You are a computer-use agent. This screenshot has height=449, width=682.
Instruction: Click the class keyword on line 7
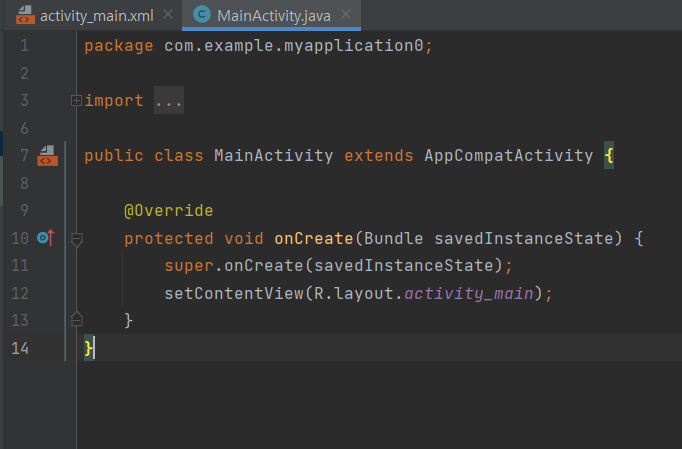179,156
